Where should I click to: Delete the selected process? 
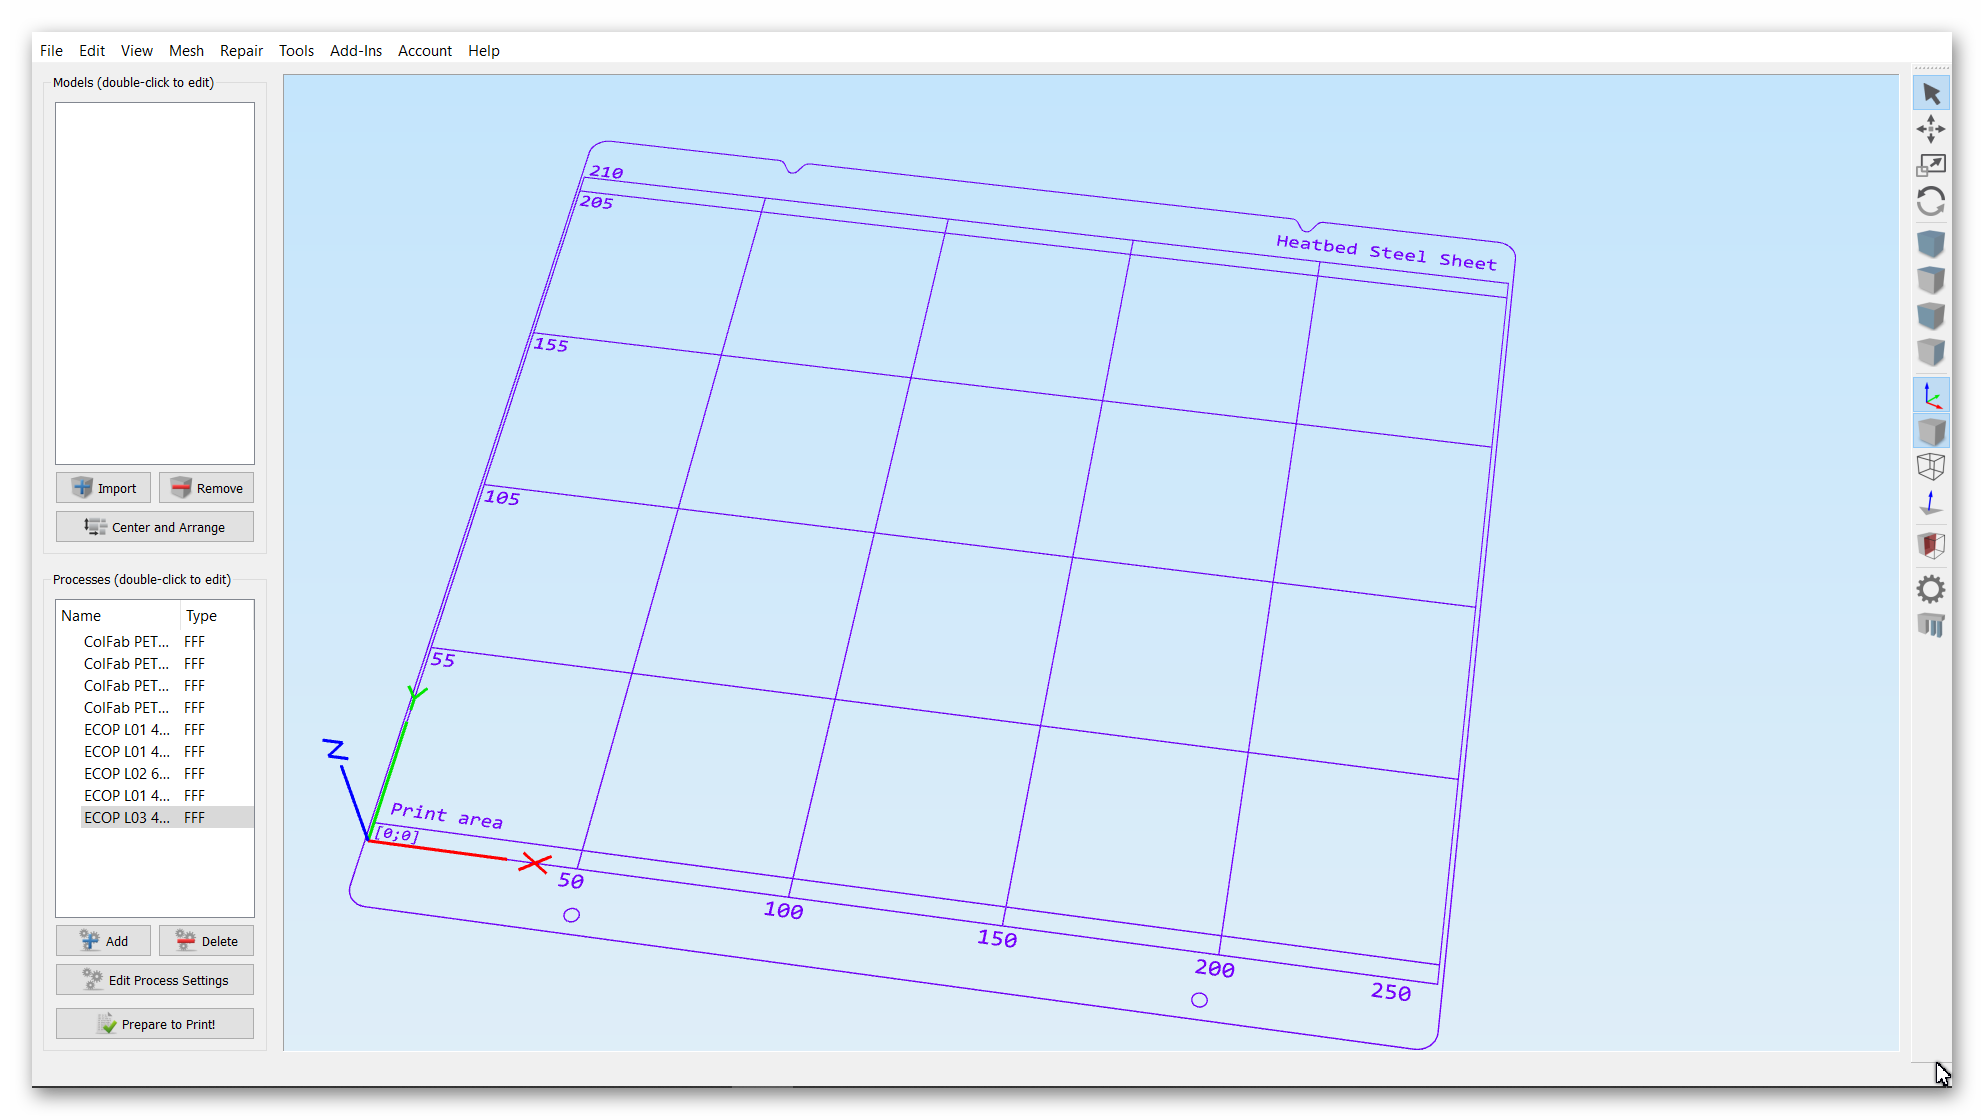(x=206, y=941)
